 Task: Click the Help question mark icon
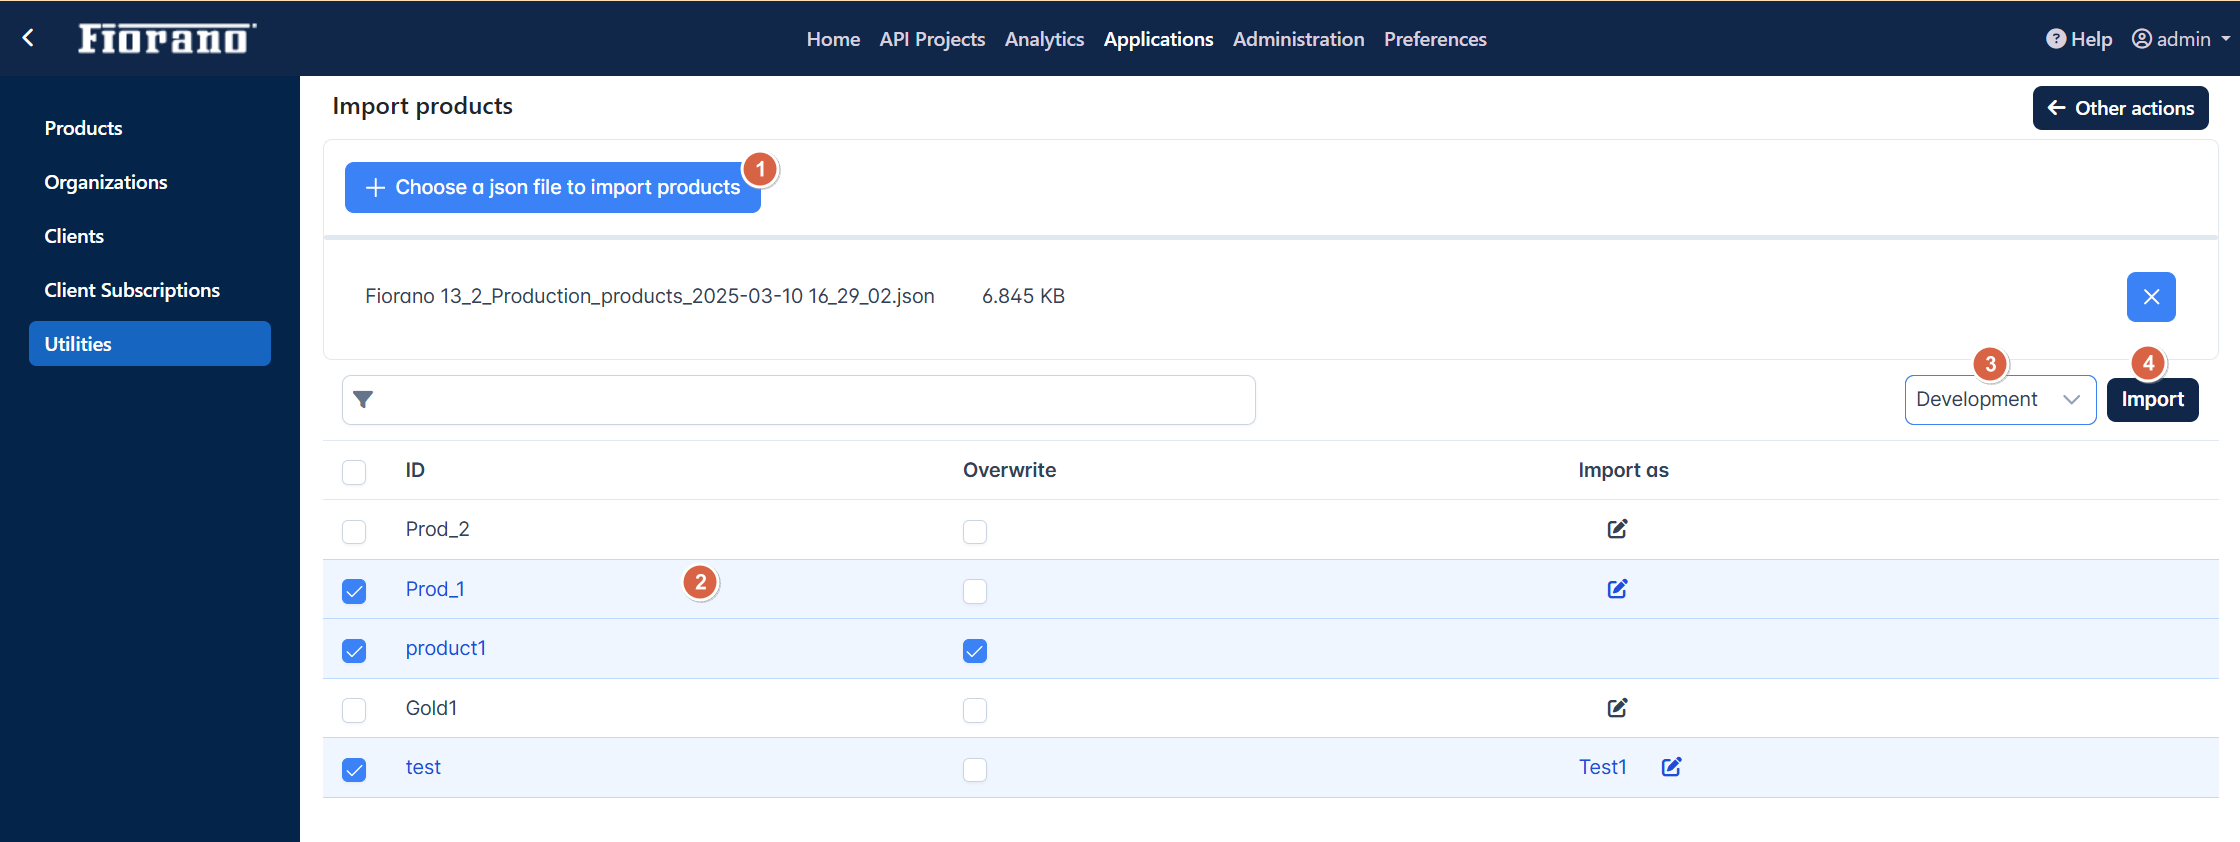2056,39
